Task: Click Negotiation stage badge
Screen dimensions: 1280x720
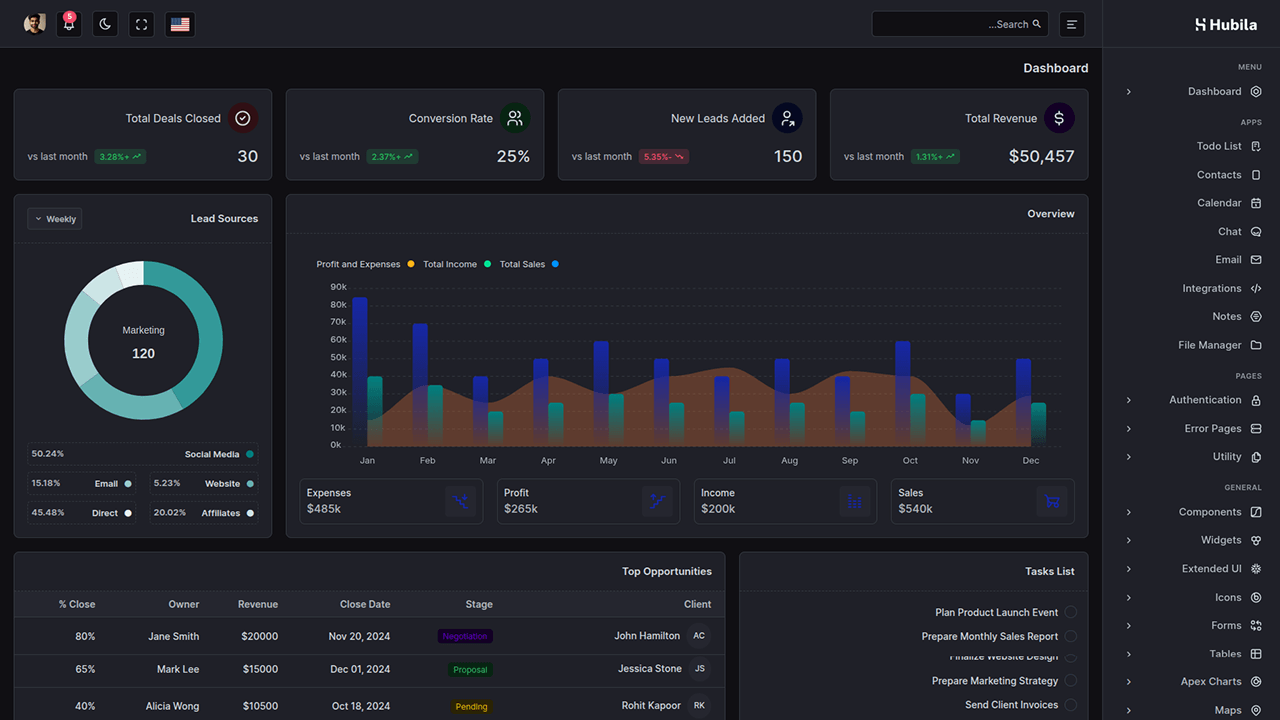Action: (x=465, y=636)
